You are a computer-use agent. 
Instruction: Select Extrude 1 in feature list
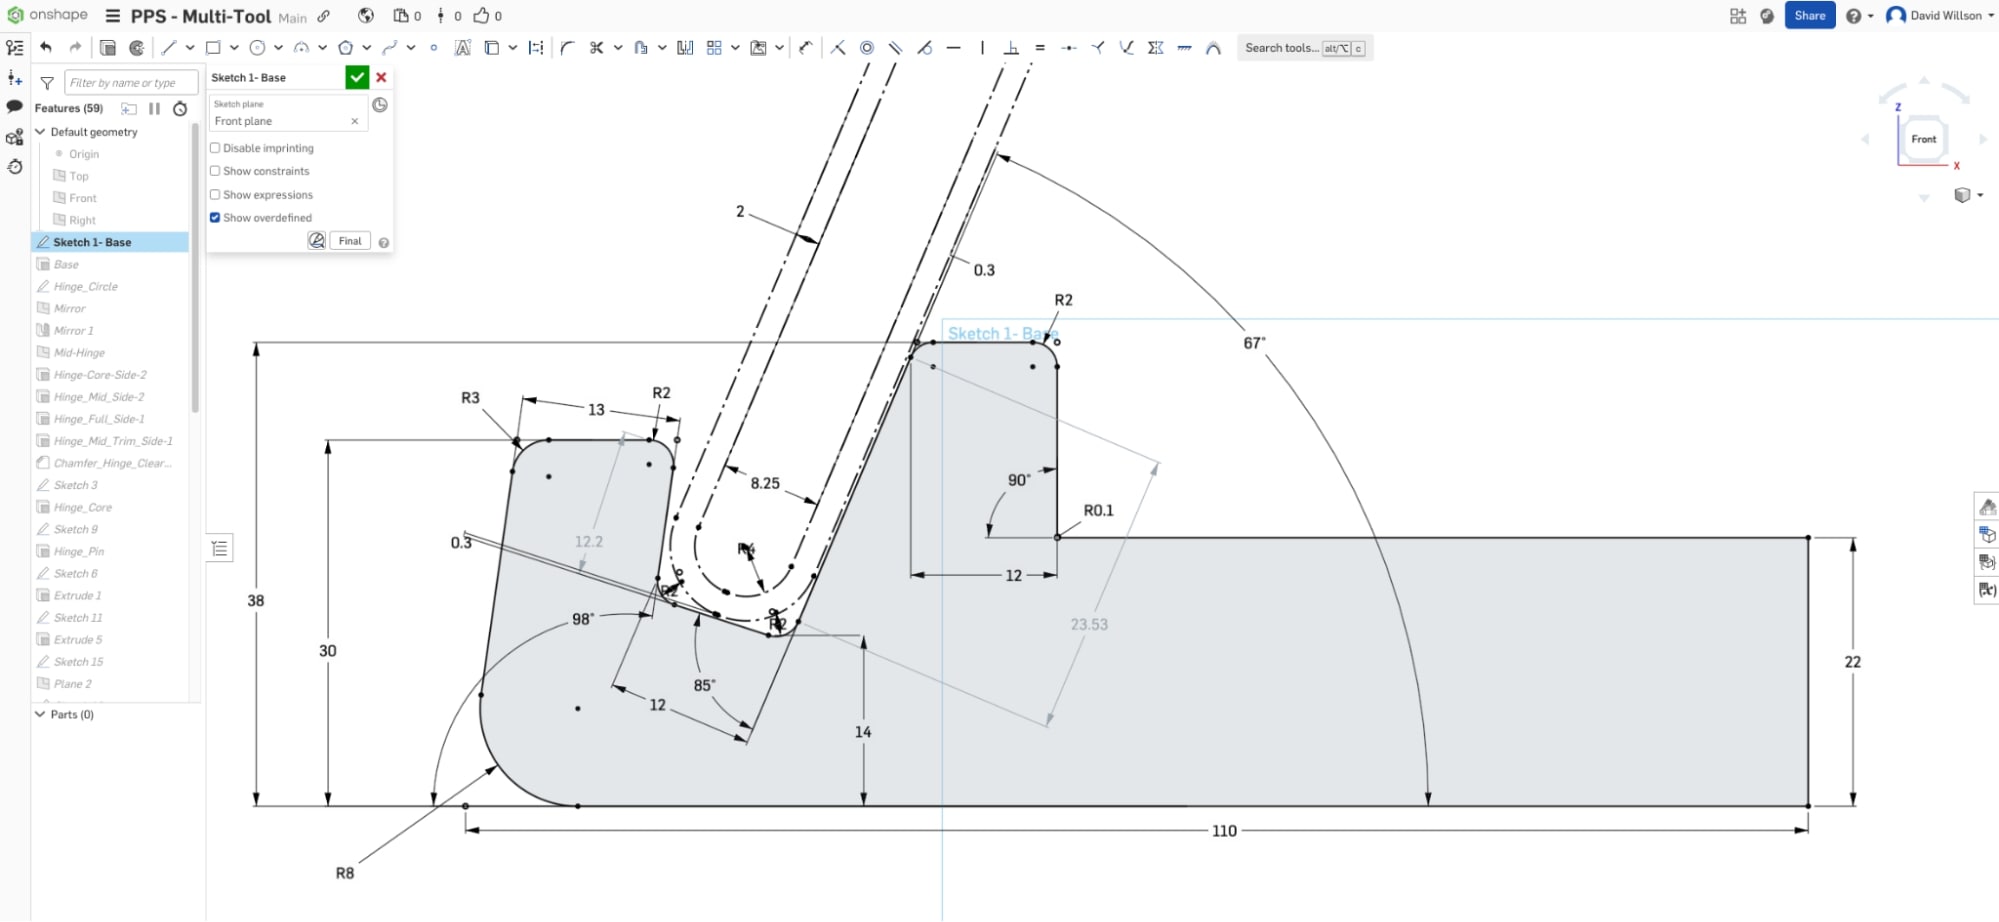(x=78, y=595)
